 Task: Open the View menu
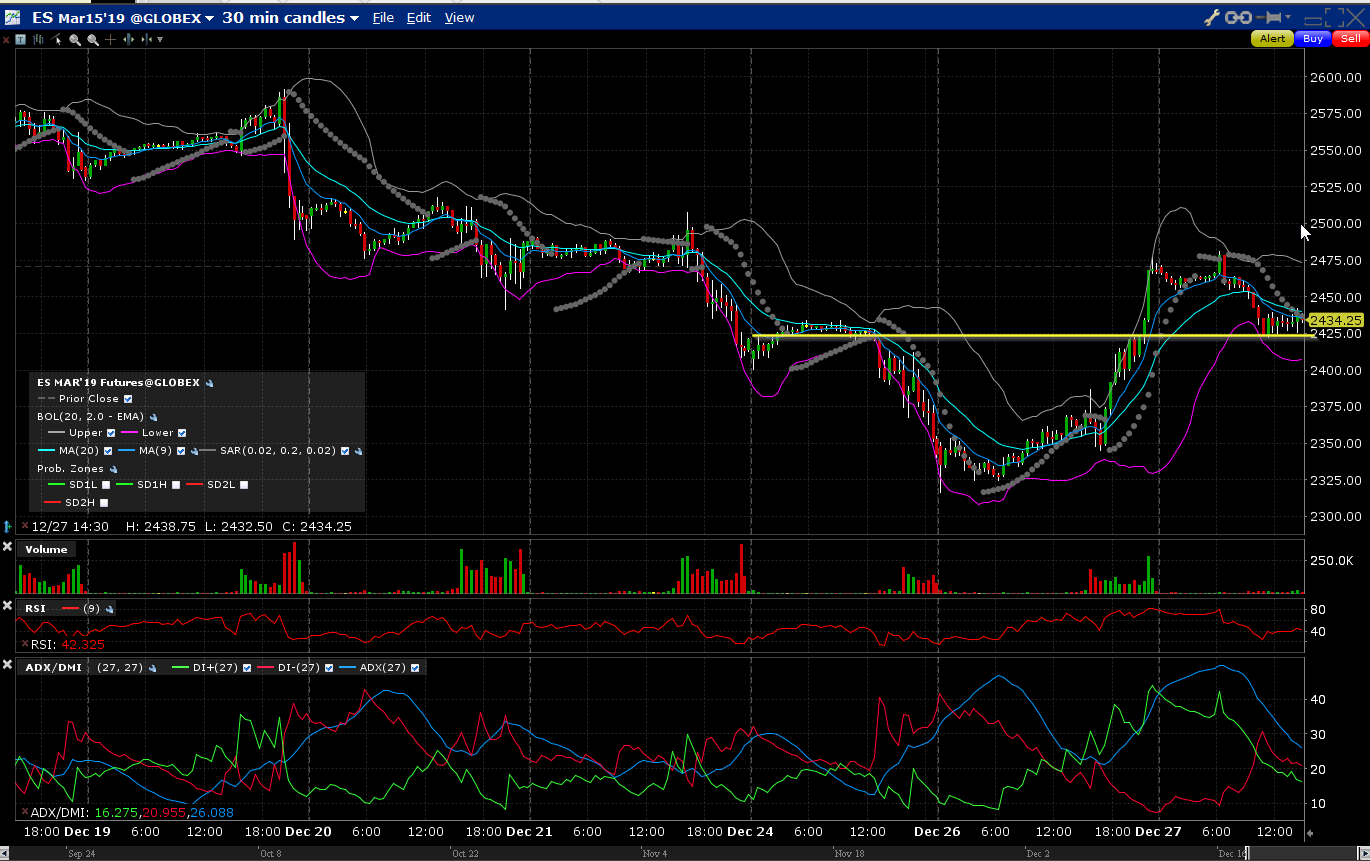(x=459, y=18)
